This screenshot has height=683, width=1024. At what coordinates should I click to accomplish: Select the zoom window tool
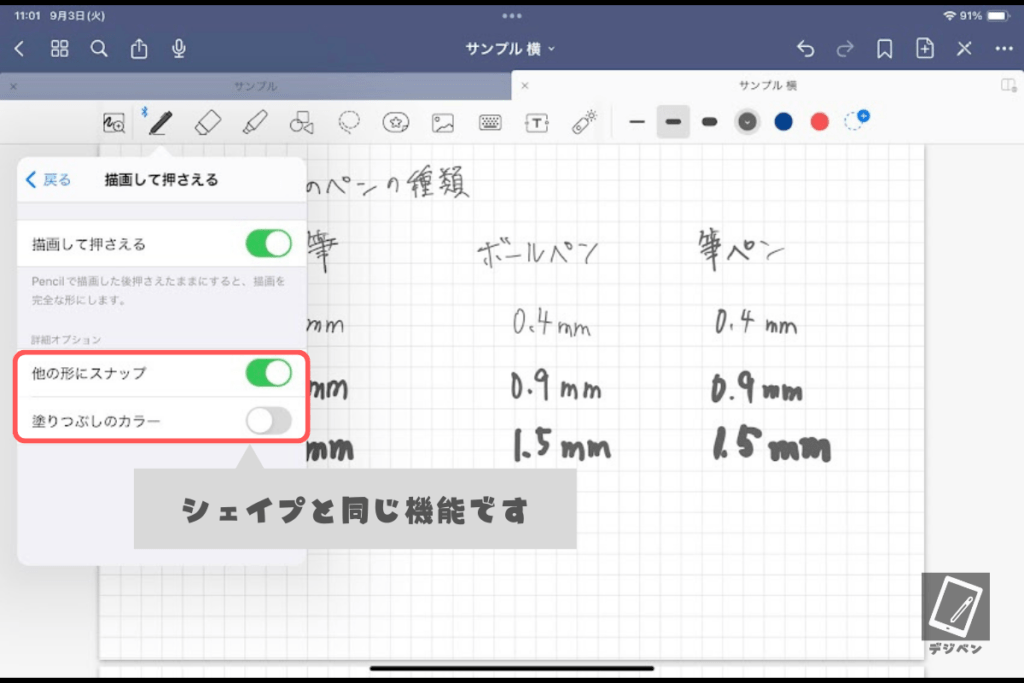coord(114,123)
